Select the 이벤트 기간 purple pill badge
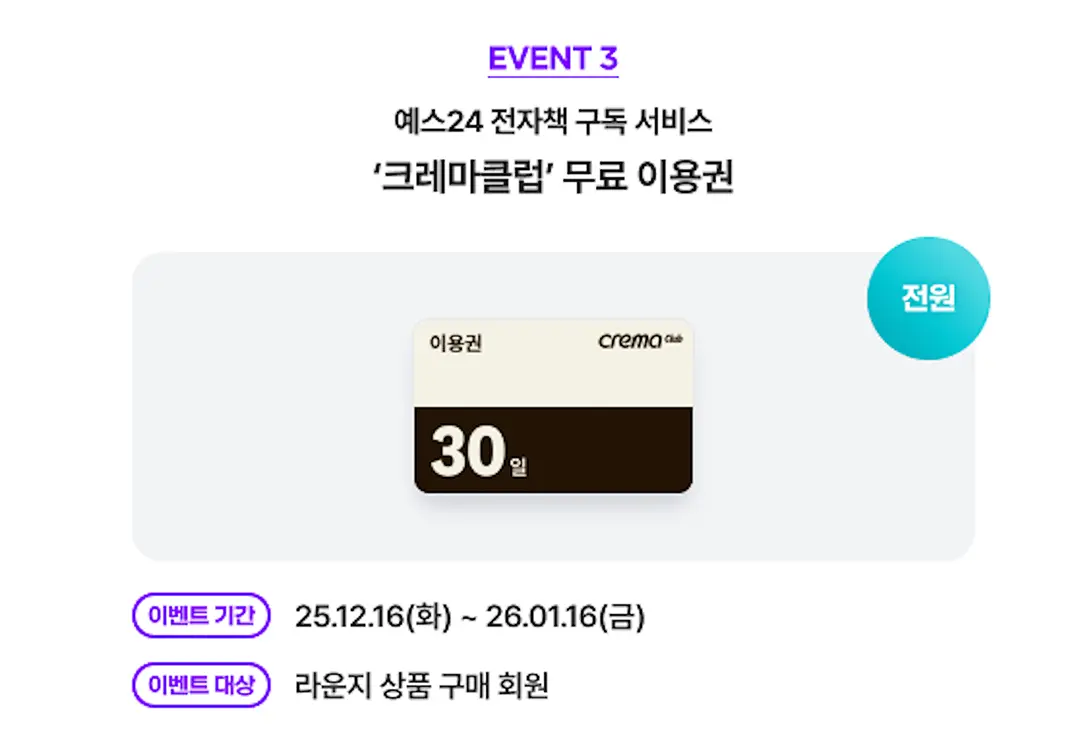1080x750 pixels. (x=201, y=616)
